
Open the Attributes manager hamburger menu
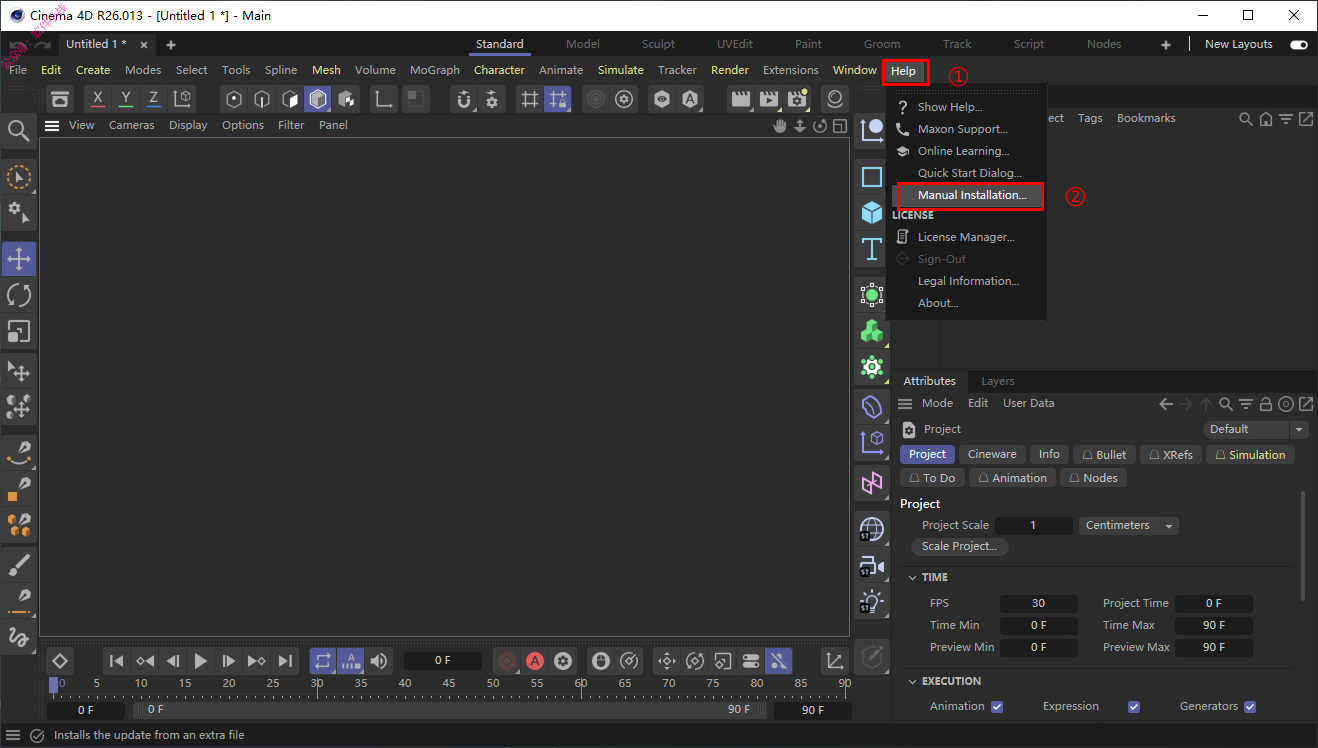pos(905,404)
